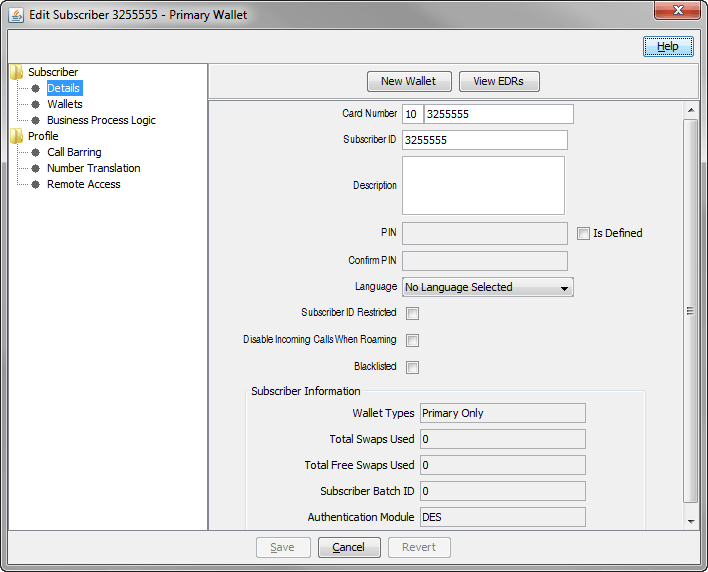Tick the Blacklisted checkbox
708x572 pixels.
[412, 367]
